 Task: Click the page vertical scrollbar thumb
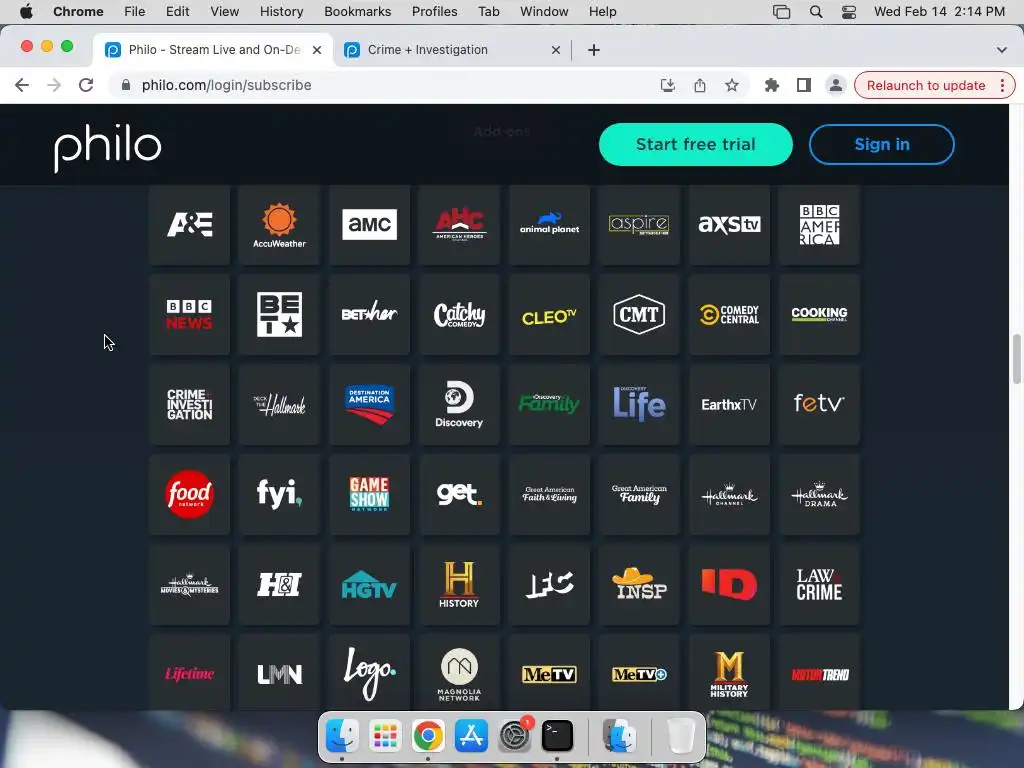point(1016,359)
